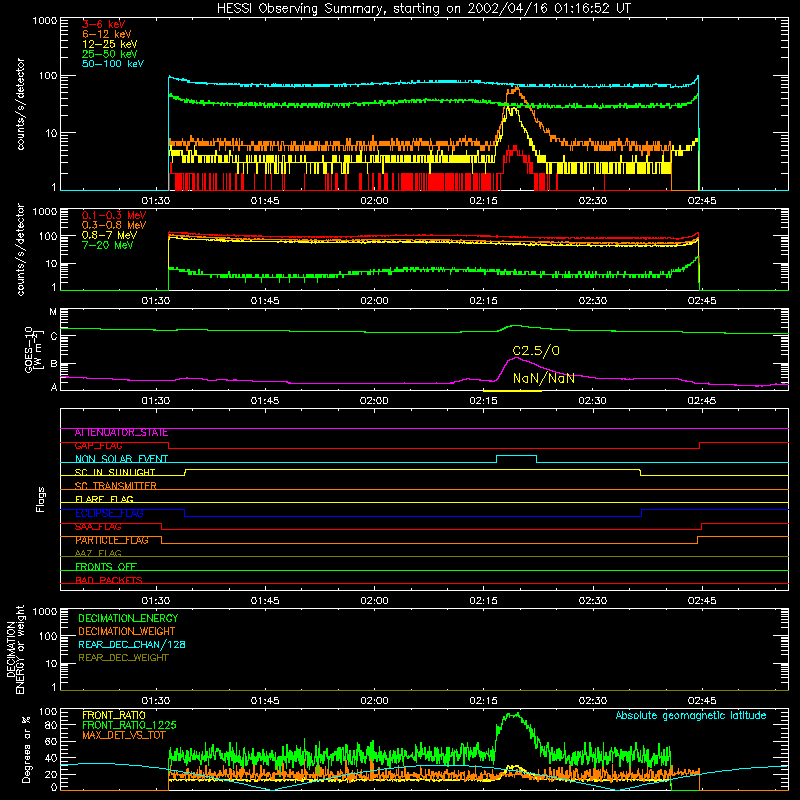Screen dimensions: 800x800
Task: Click the DECIMATION_WEIGHT legend label
Action: point(127,632)
